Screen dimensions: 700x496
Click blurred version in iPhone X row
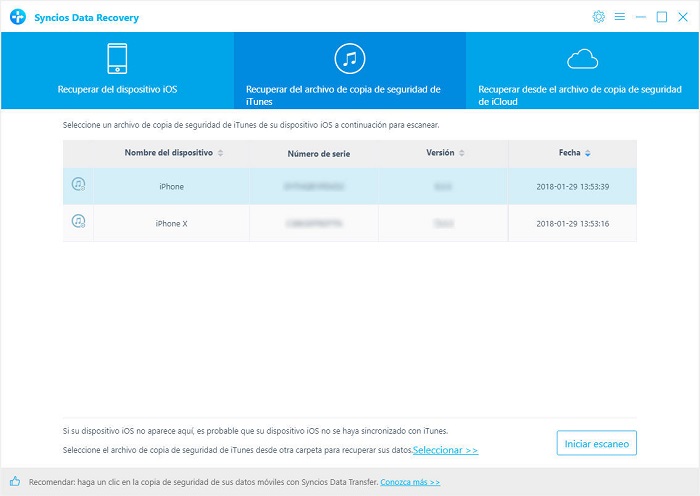point(443,224)
